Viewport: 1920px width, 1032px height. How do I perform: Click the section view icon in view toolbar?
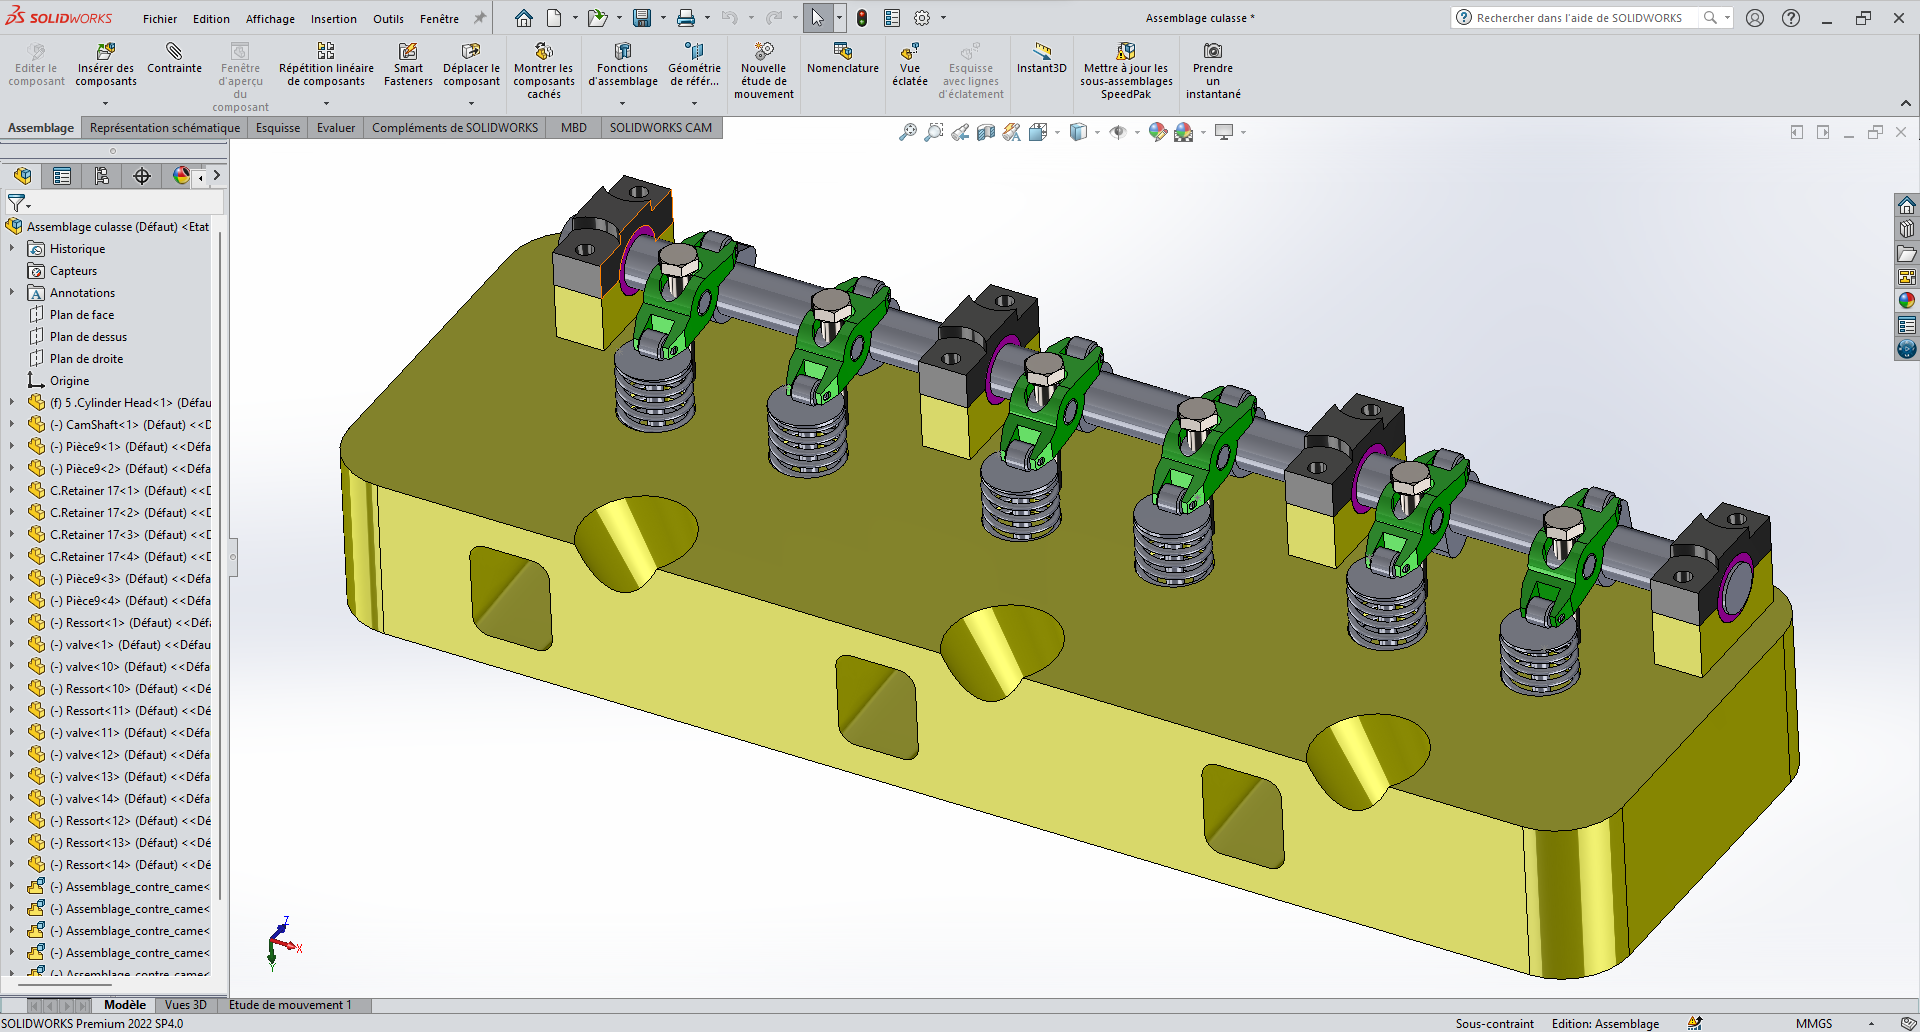tap(986, 132)
